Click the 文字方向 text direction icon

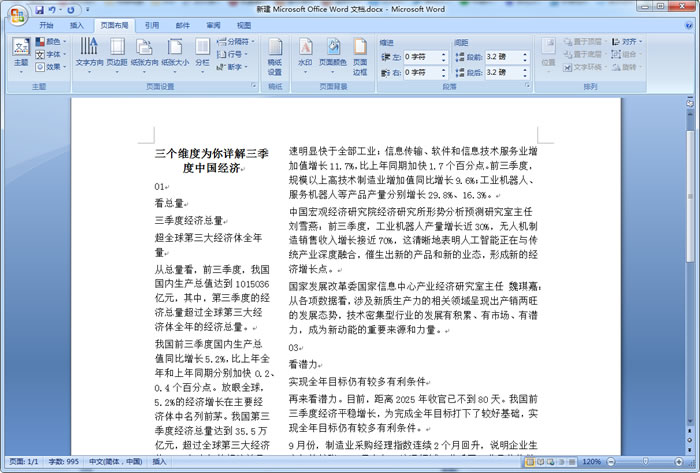pyautogui.click(x=89, y=52)
